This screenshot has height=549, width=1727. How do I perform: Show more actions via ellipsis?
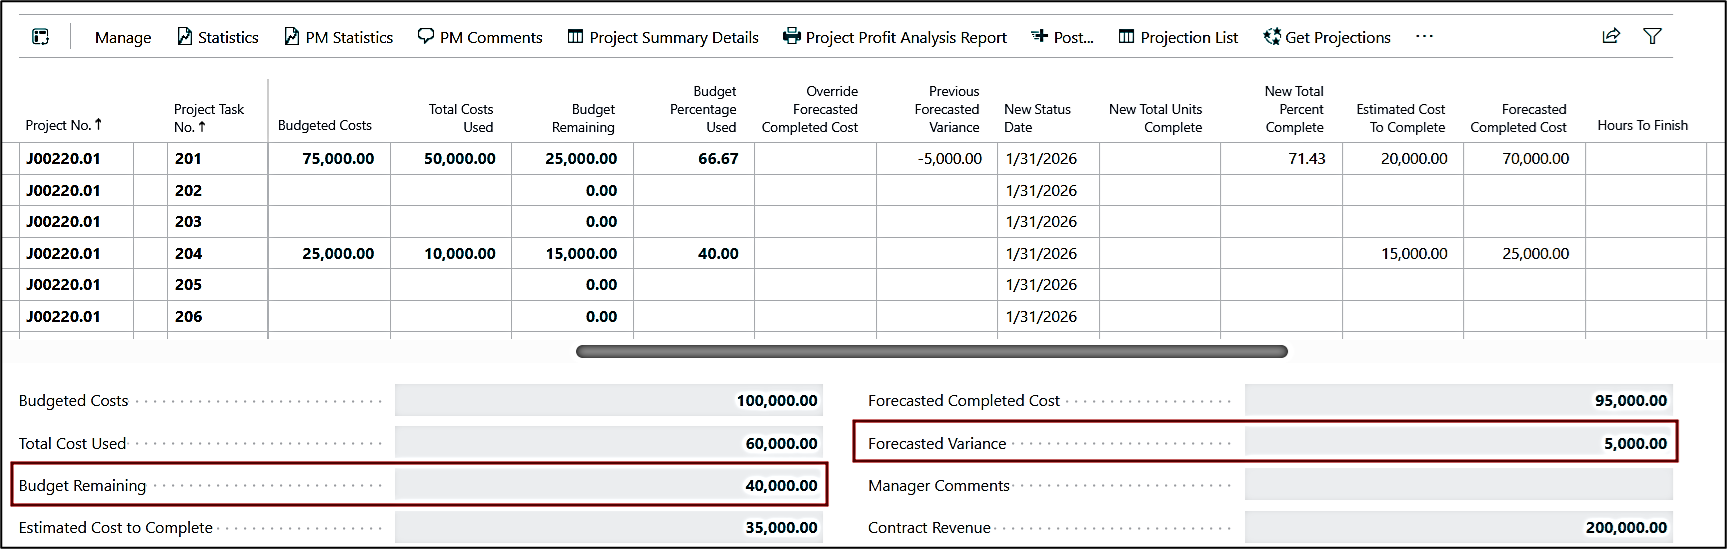1424,37
